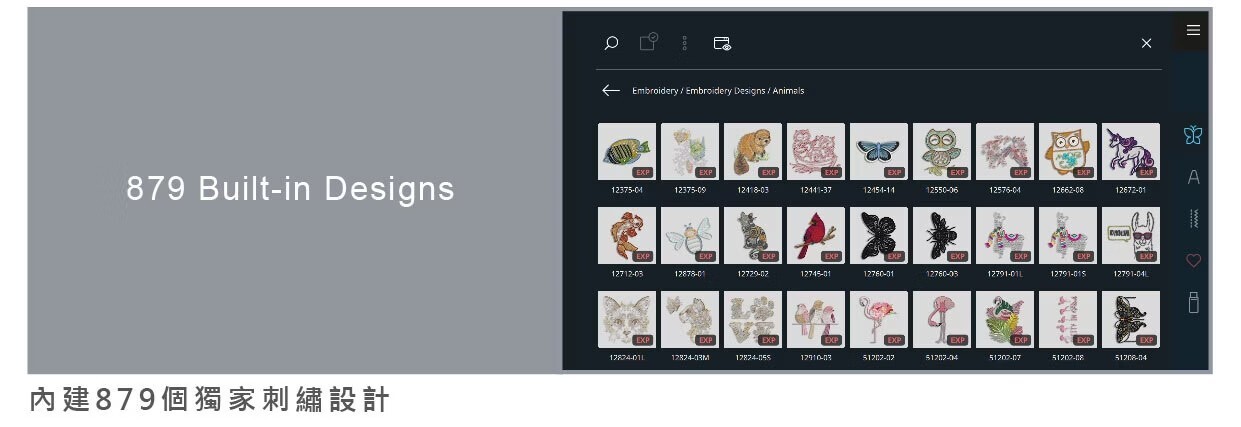Close the file manager with X
This screenshot has width=1241, height=427.
click(1146, 43)
